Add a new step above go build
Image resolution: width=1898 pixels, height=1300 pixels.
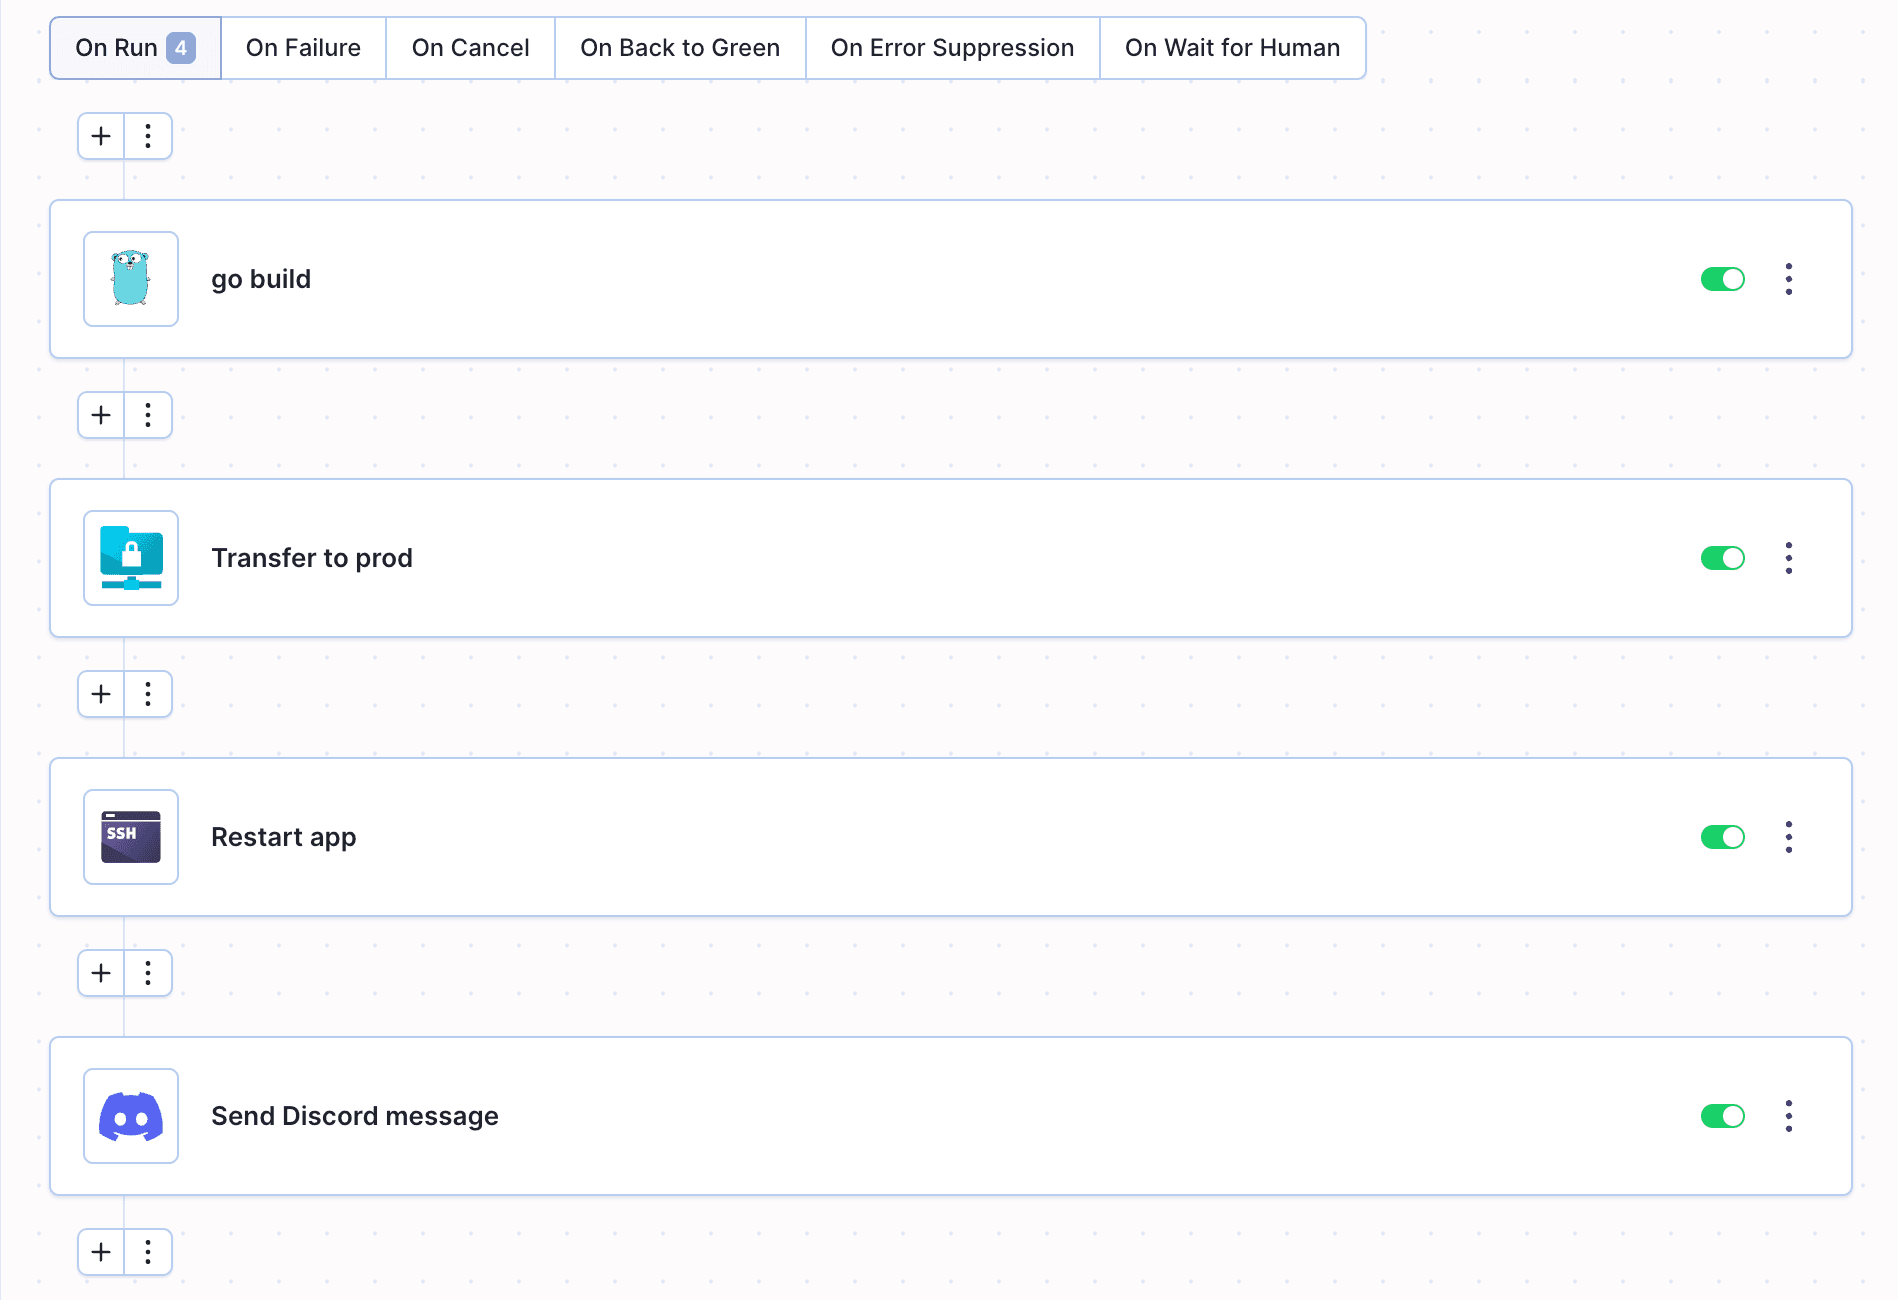click(x=99, y=136)
